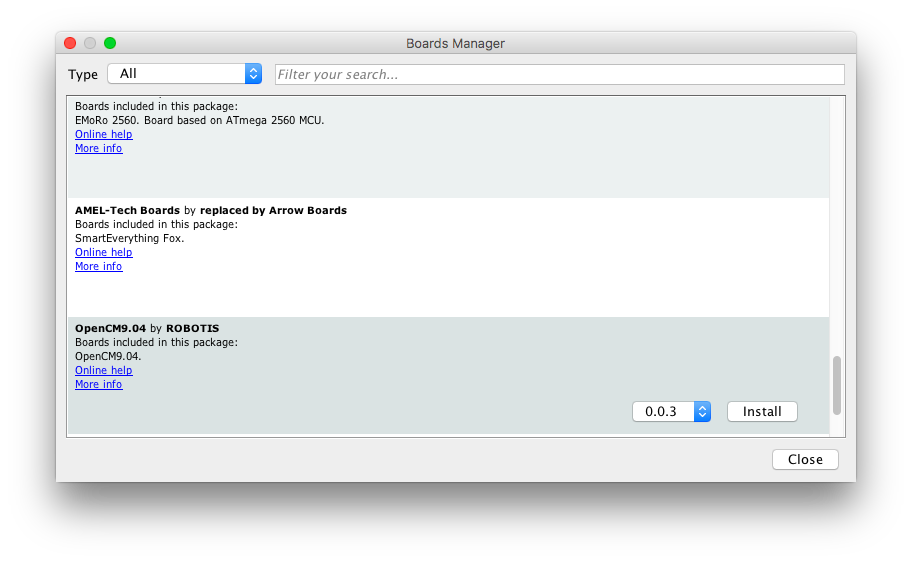The height and width of the screenshot is (562, 912).
Task: Click the Boards Manager title bar
Action: click(455, 43)
